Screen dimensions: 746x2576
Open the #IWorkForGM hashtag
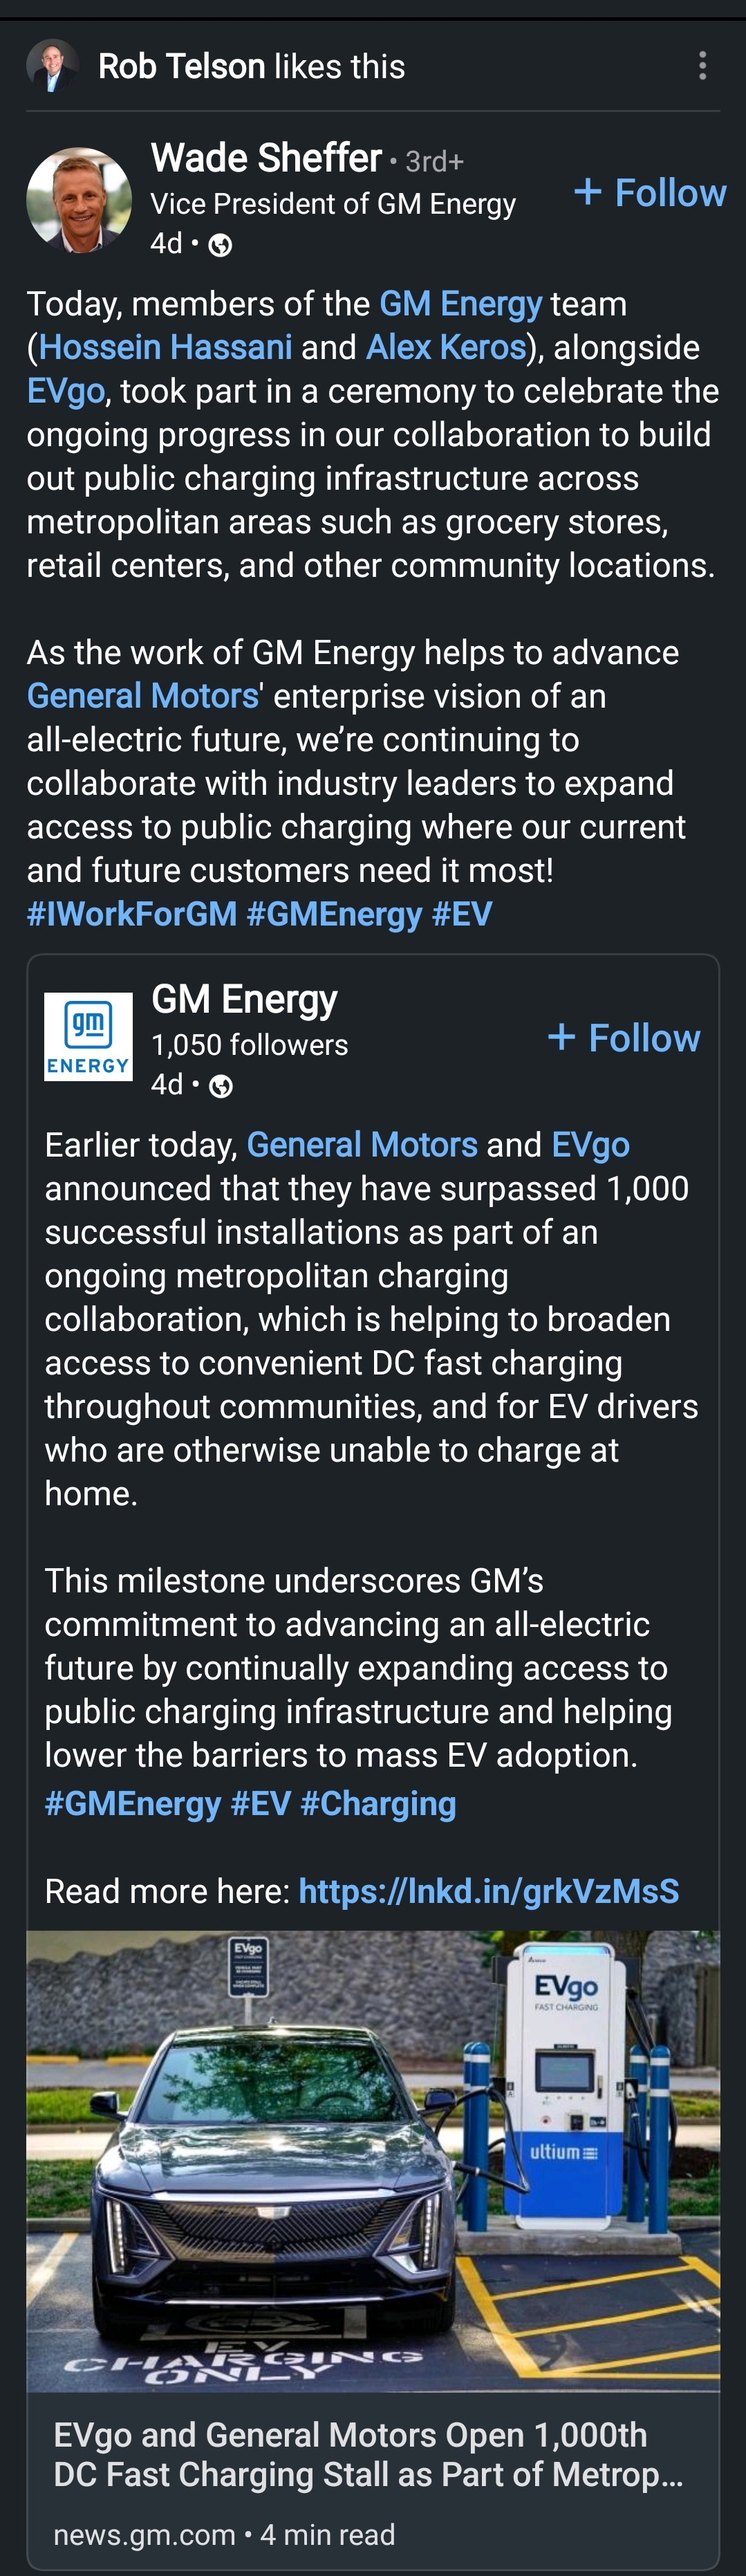point(132,914)
